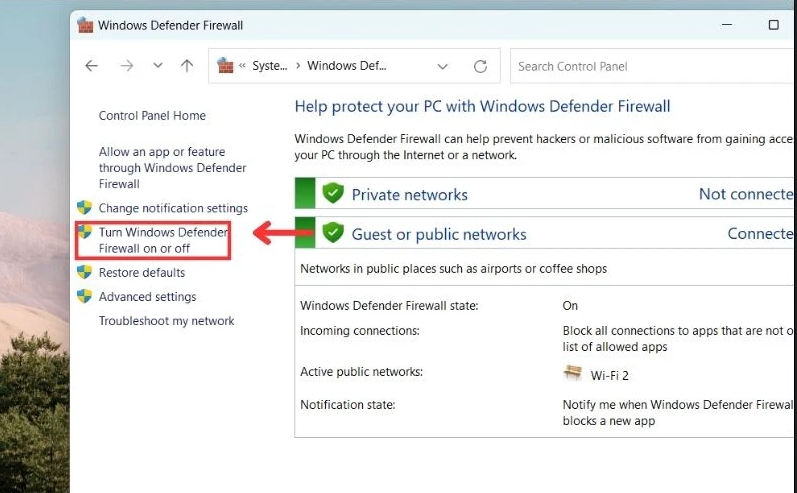Open Control Panel Home
The height and width of the screenshot is (493, 797).
152,116
